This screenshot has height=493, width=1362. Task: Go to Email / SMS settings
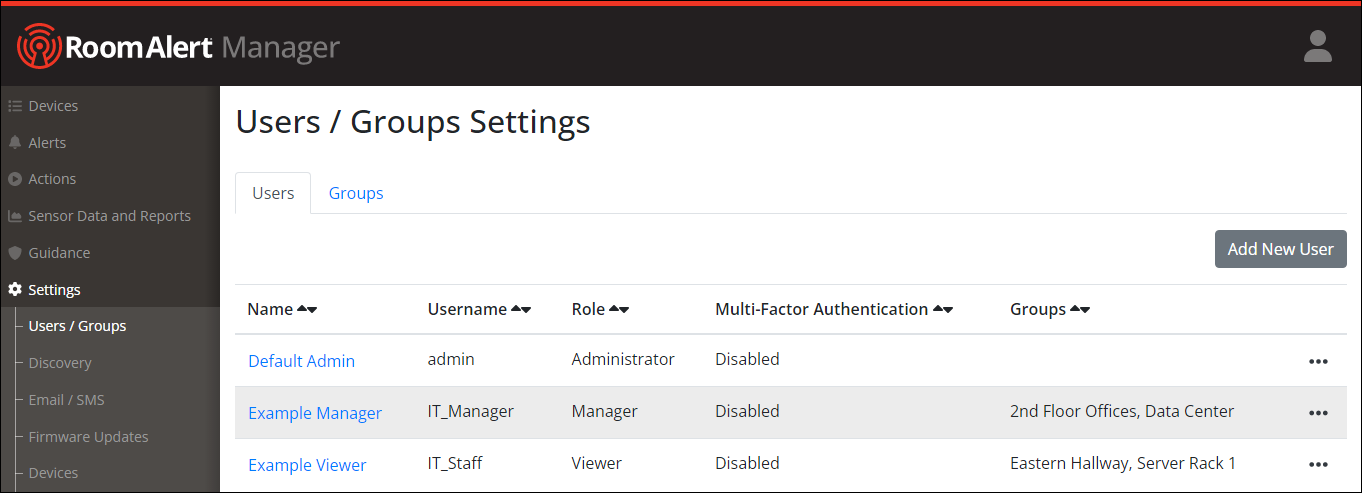tap(66, 400)
